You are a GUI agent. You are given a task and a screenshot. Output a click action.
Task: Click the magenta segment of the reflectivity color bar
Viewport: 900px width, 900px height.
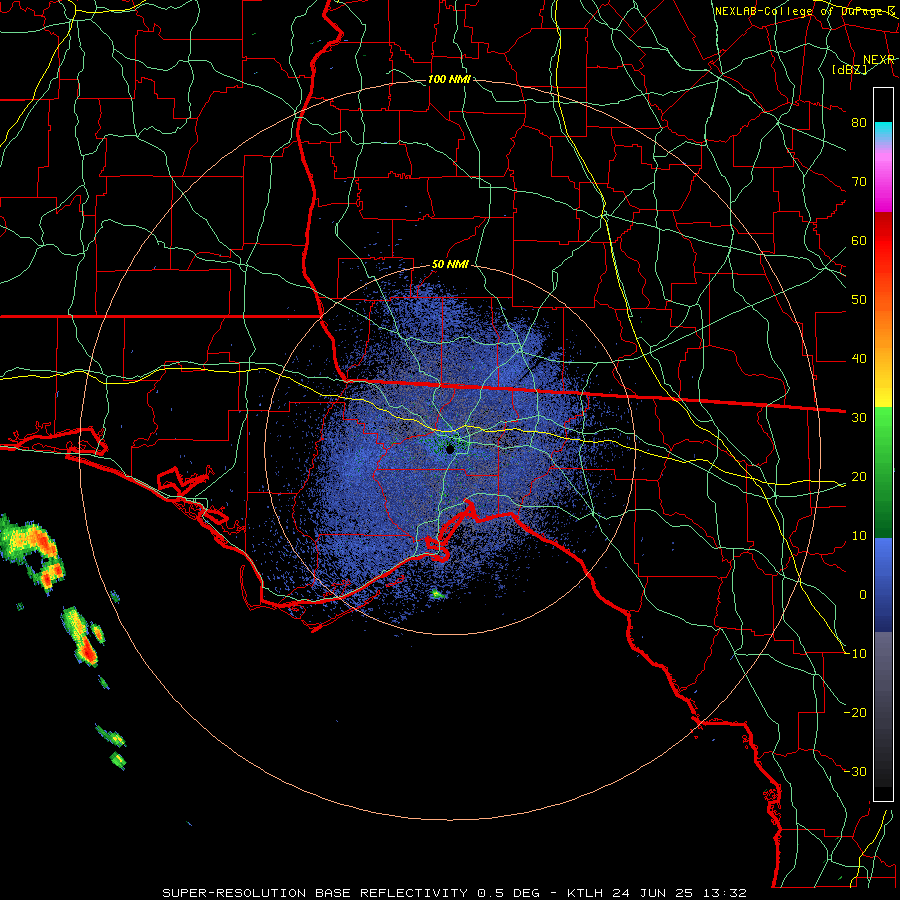(883, 184)
